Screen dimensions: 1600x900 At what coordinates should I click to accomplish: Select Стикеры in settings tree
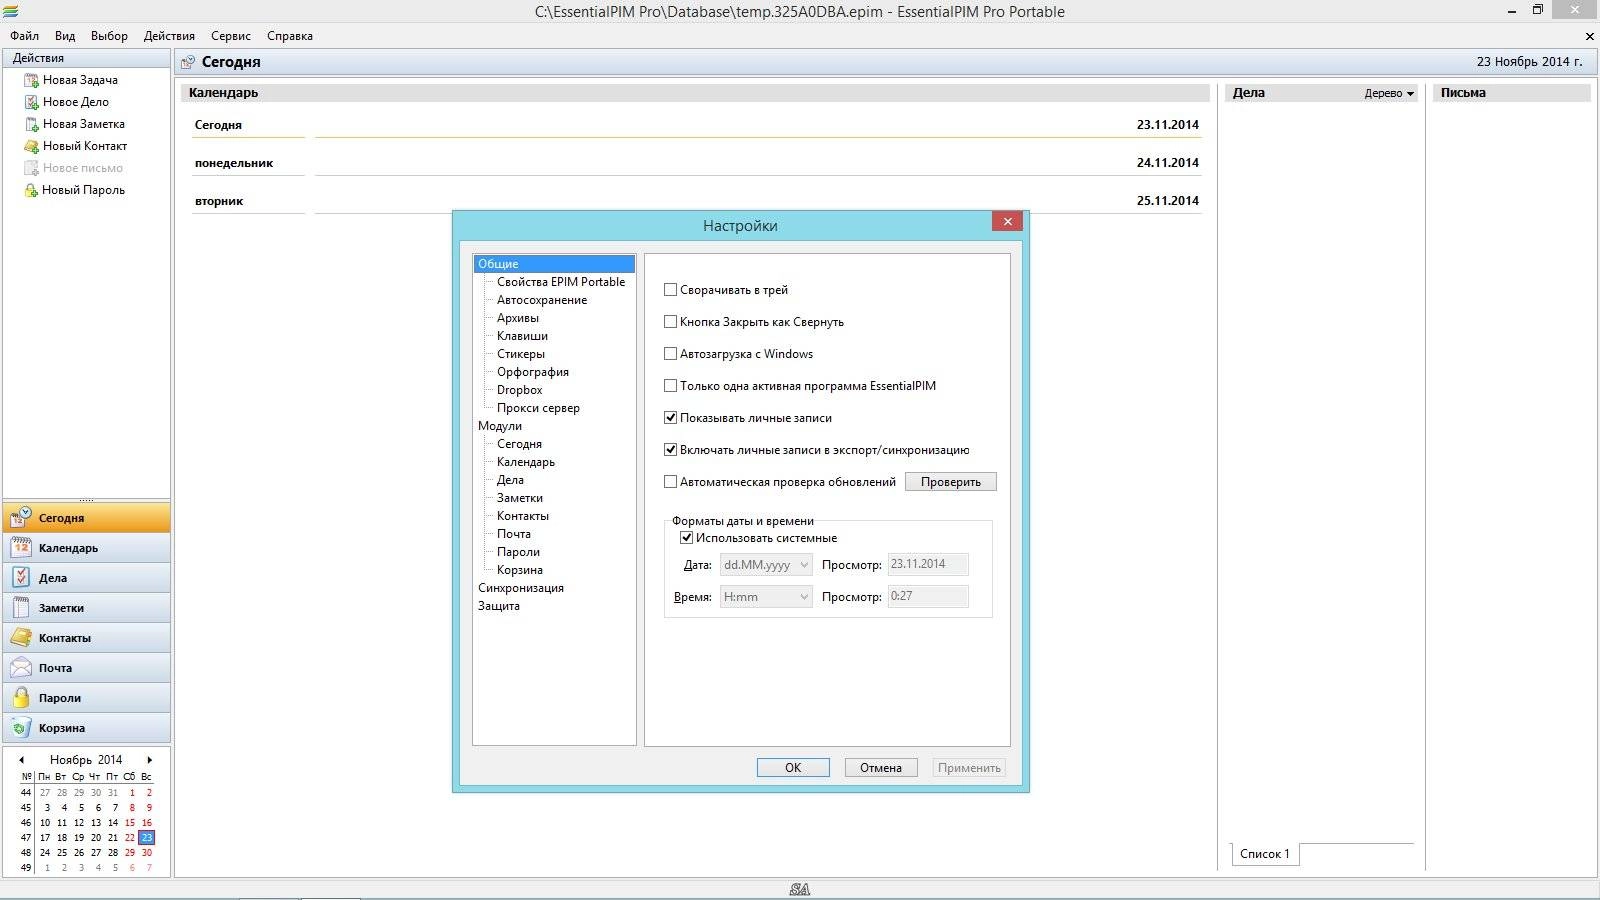(521, 354)
